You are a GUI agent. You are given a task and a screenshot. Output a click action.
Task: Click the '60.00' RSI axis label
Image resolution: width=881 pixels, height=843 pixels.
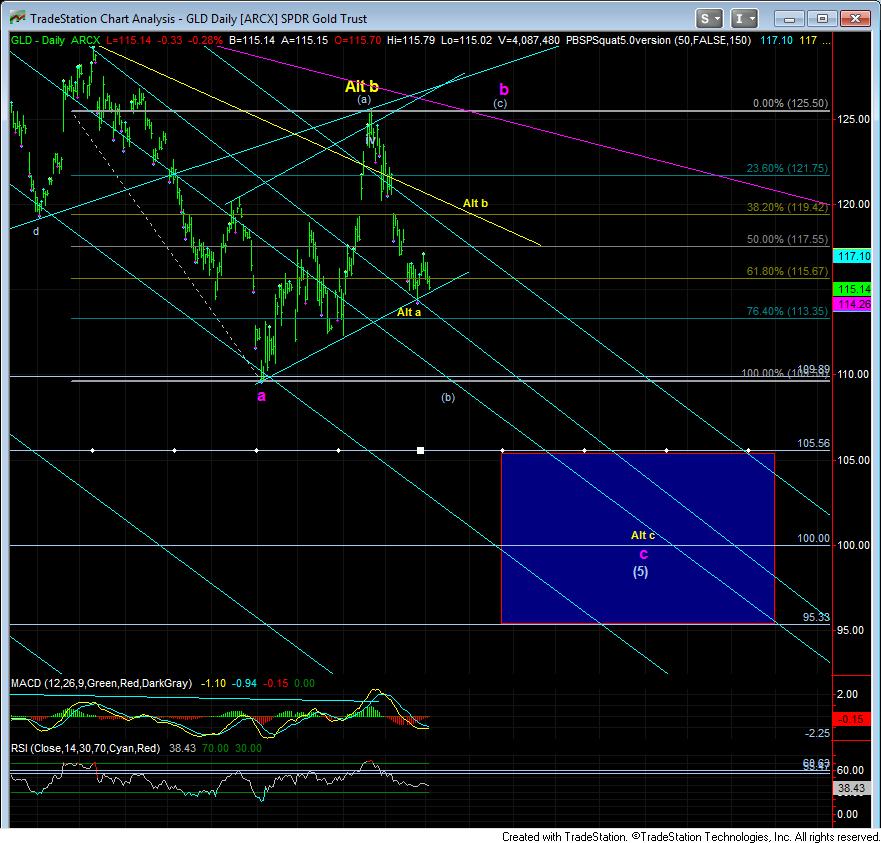[x=850, y=771]
